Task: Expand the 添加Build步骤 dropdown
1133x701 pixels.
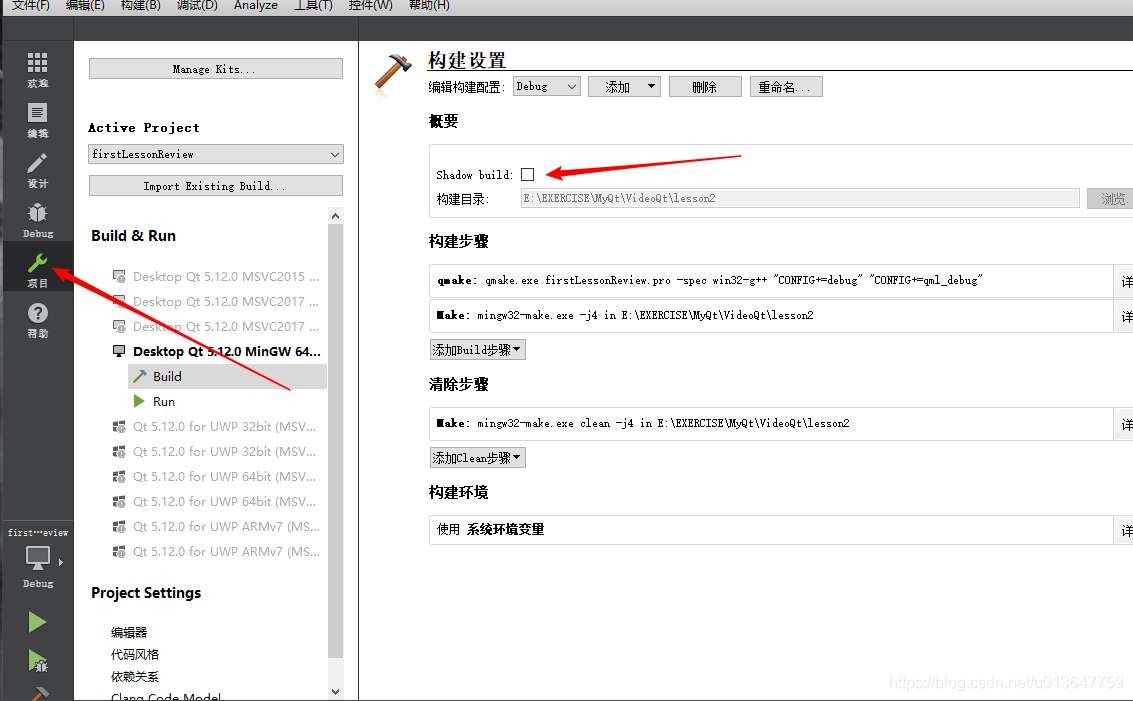Action: [x=478, y=350]
